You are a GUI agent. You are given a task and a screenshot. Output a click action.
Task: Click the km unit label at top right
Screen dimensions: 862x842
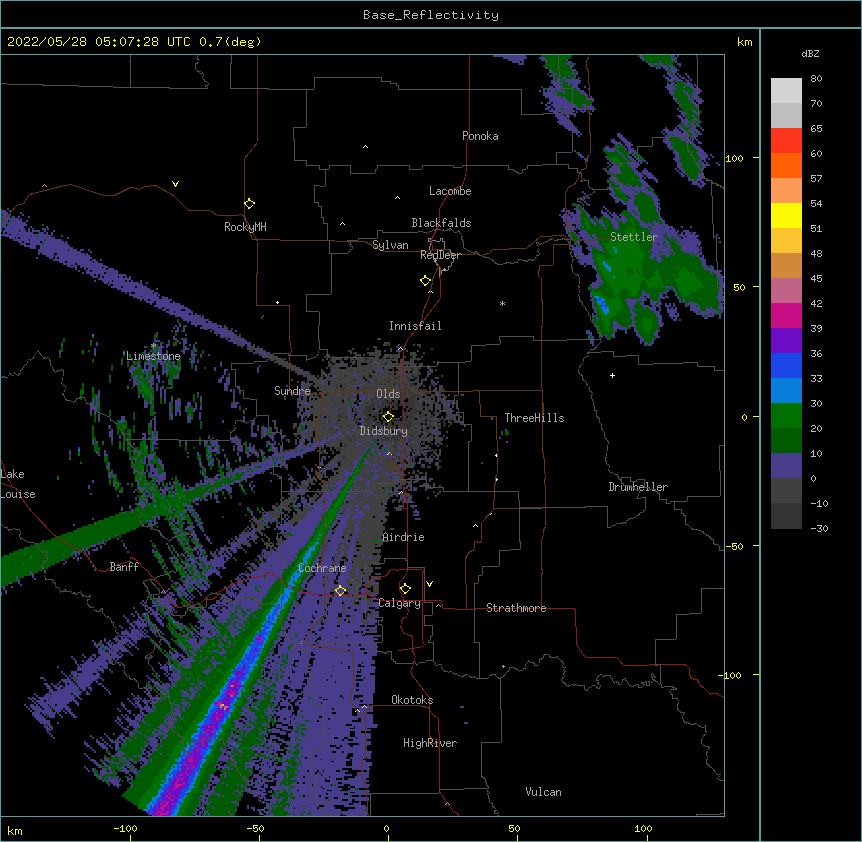744,42
